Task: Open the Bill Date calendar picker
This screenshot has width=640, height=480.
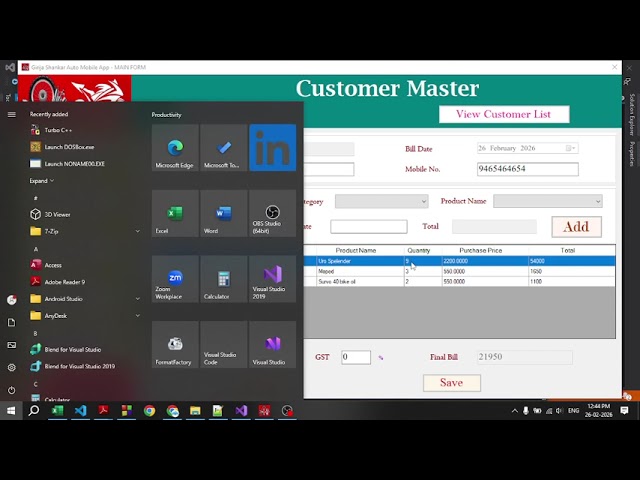Action: (571, 148)
